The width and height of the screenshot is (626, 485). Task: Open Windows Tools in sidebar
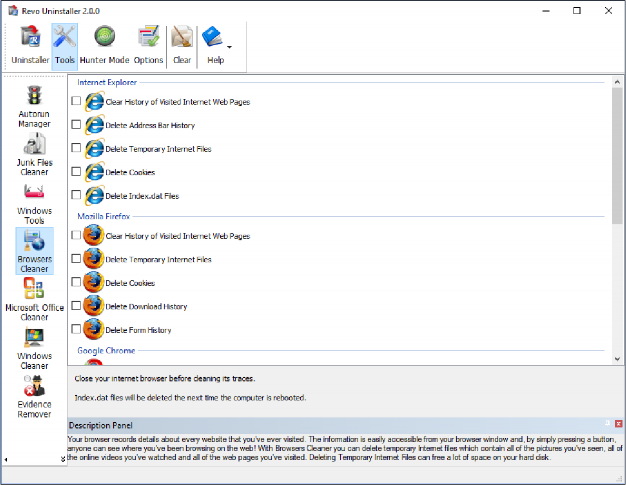click(x=34, y=204)
